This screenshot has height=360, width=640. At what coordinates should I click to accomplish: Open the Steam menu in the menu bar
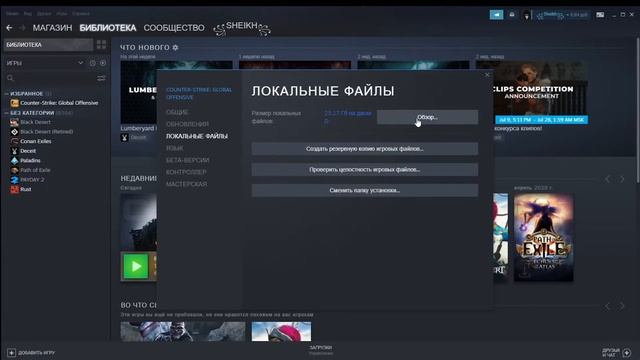12,13
